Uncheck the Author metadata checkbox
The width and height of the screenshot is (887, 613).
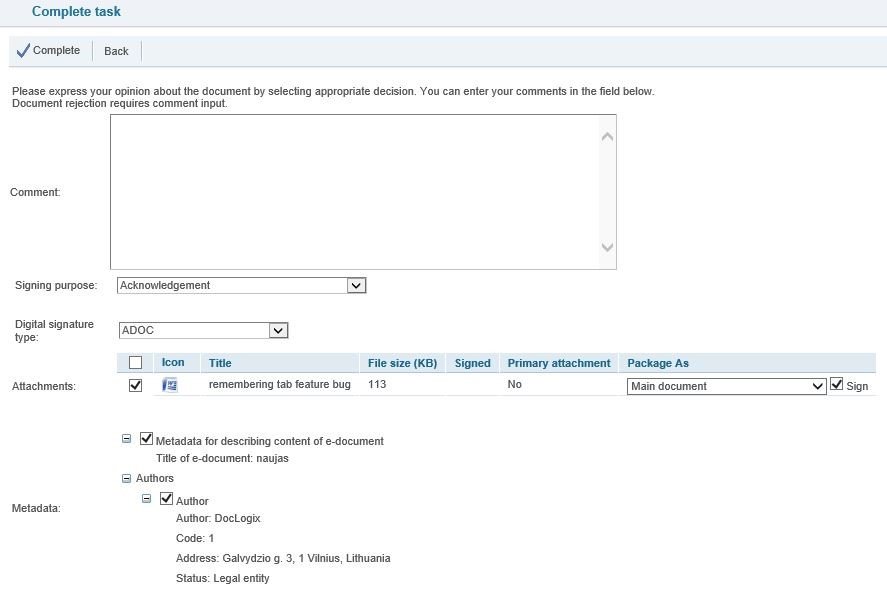point(167,499)
